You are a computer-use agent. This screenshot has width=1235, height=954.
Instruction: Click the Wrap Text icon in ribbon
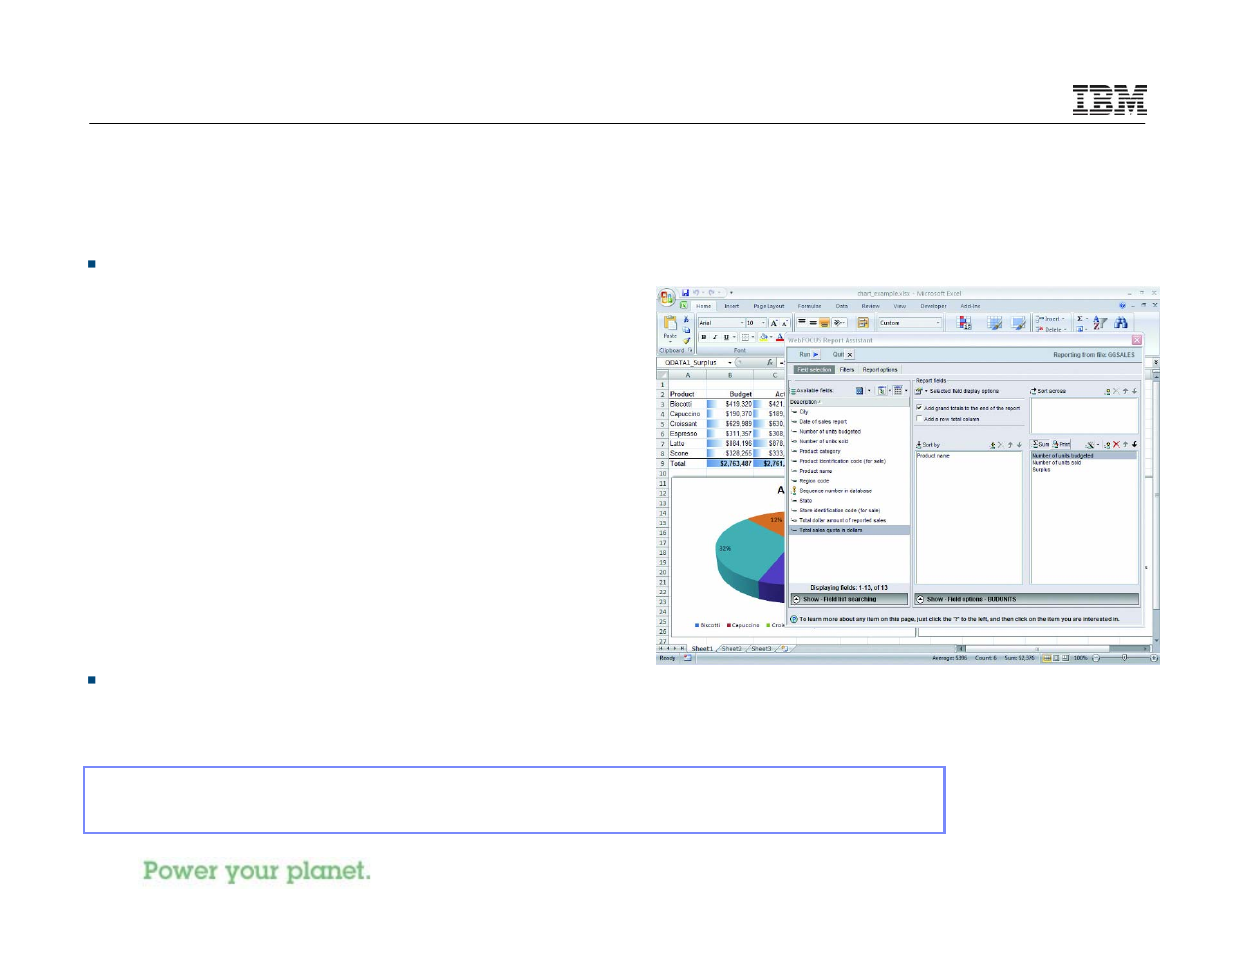863,323
